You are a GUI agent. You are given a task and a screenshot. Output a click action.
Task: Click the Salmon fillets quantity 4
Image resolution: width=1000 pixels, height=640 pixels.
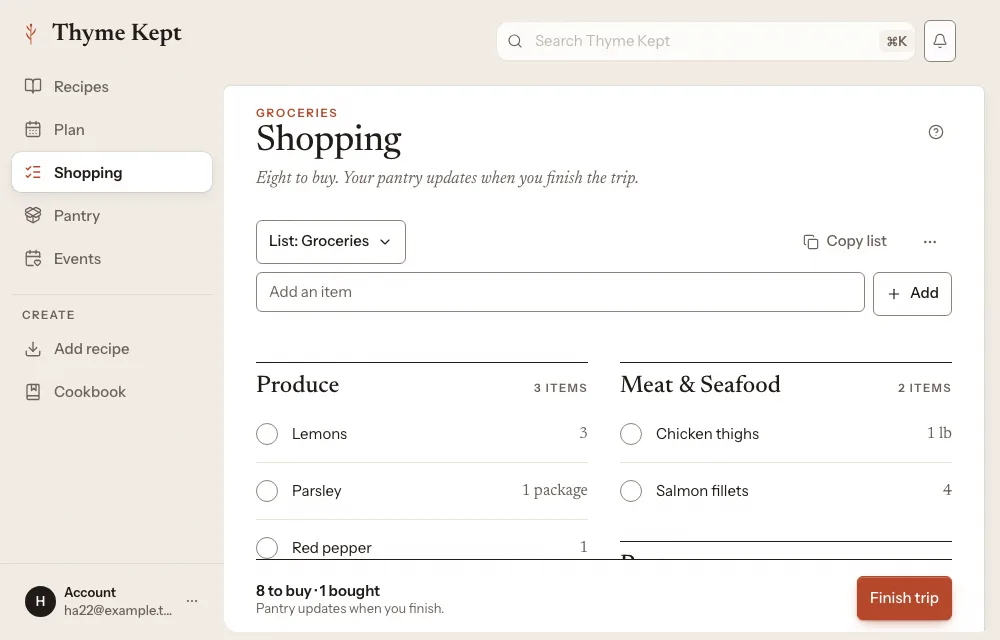947,490
